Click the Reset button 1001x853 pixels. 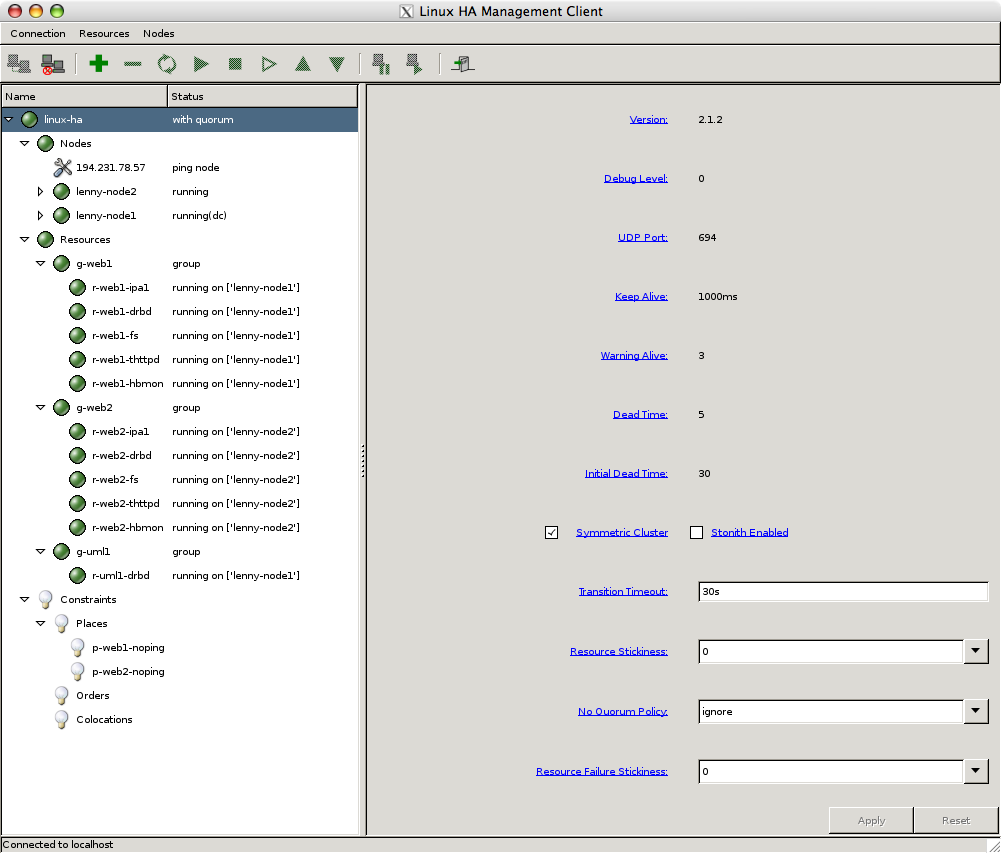[956, 820]
